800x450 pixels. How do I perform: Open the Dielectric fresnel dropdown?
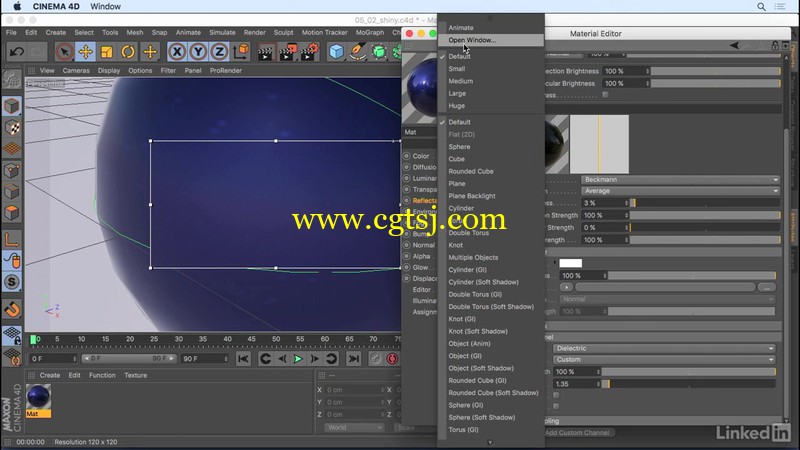(664, 348)
